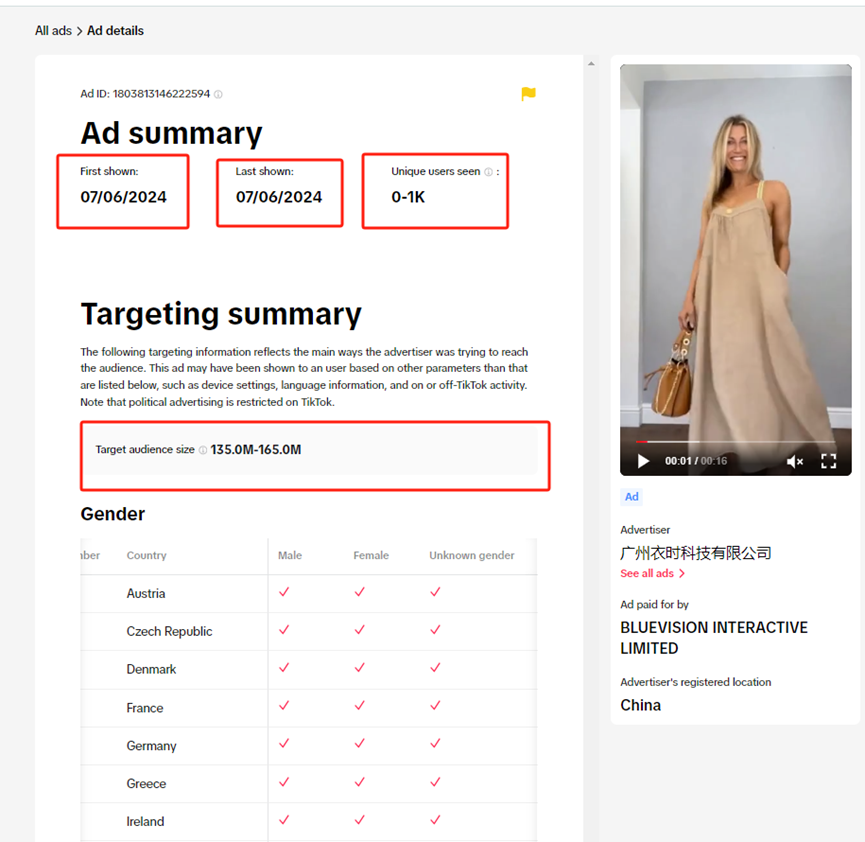Click the advertiser name 广州衣时科技有限公司

tap(696, 553)
